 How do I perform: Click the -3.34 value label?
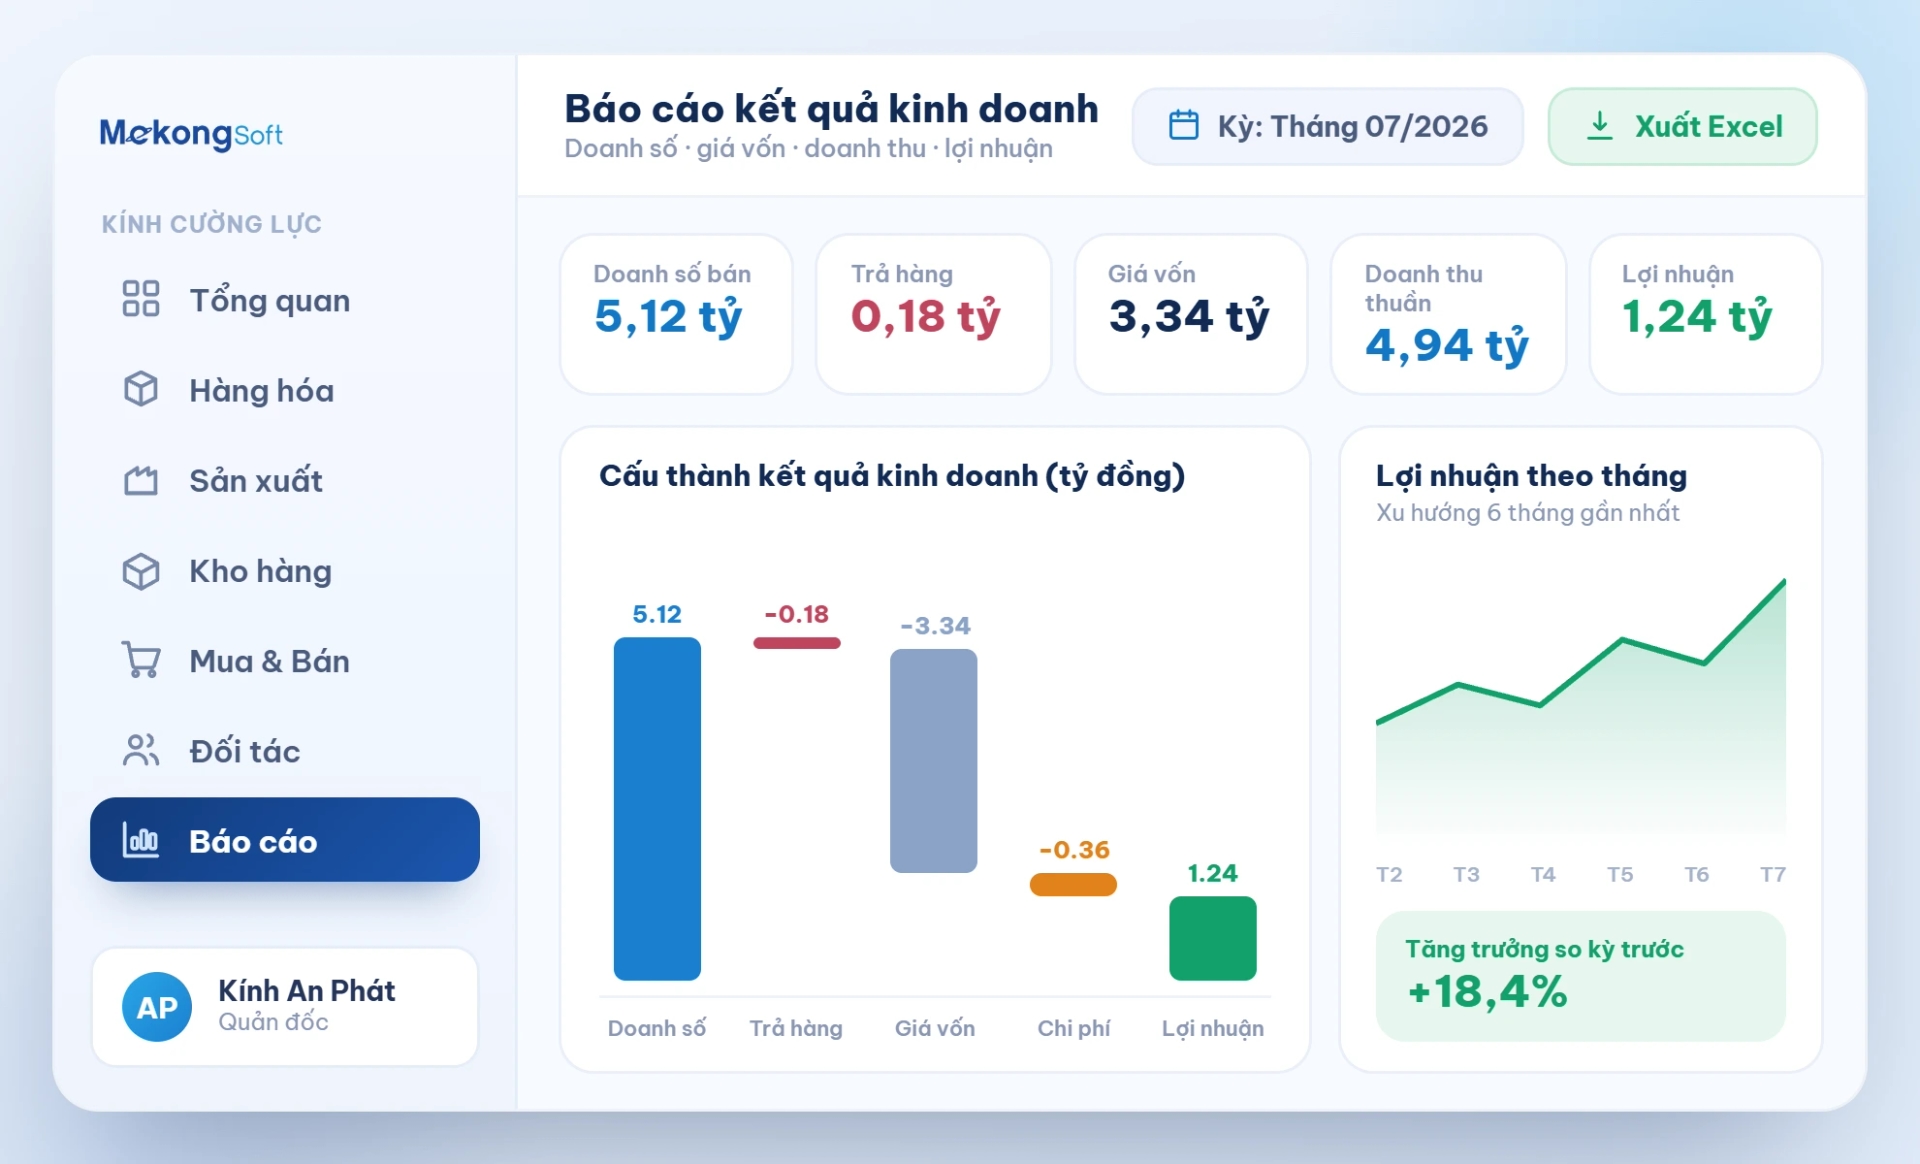point(935,626)
